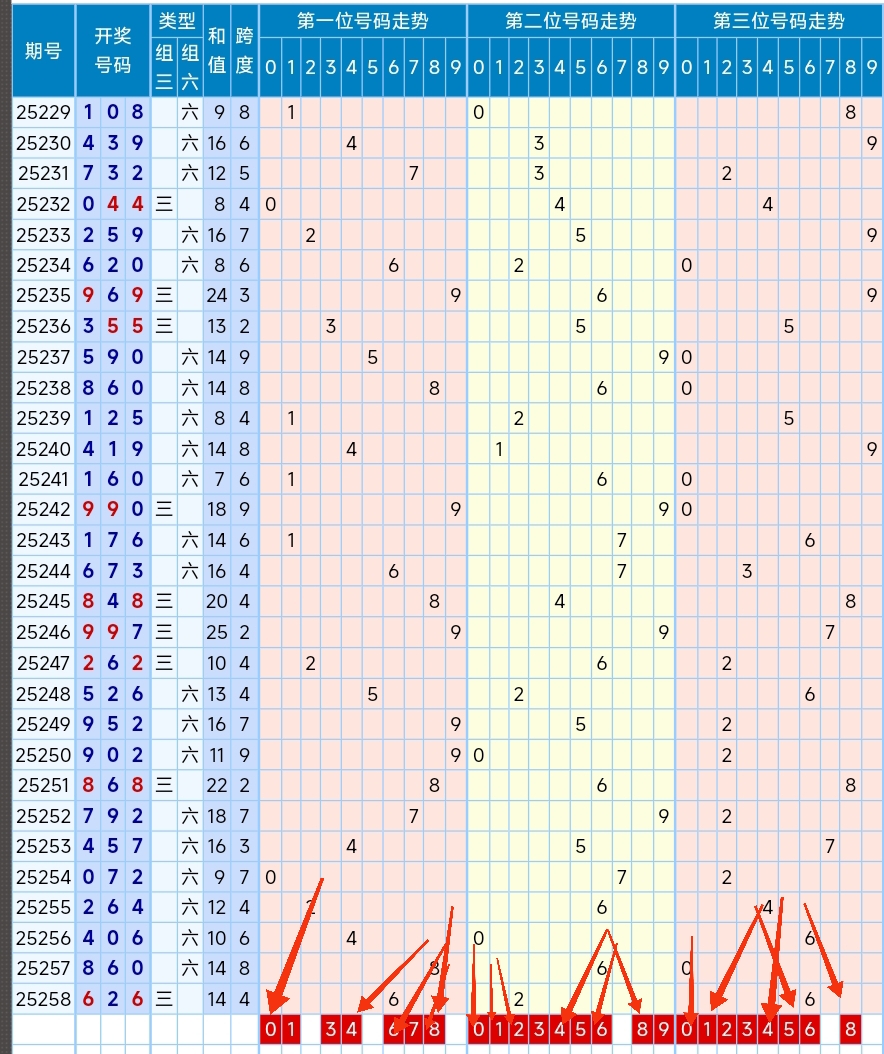The height and width of the screenshot is (1054, 884).
Task: Click digit 9 header under 第一位号码走势
Action: click(456, 67)
